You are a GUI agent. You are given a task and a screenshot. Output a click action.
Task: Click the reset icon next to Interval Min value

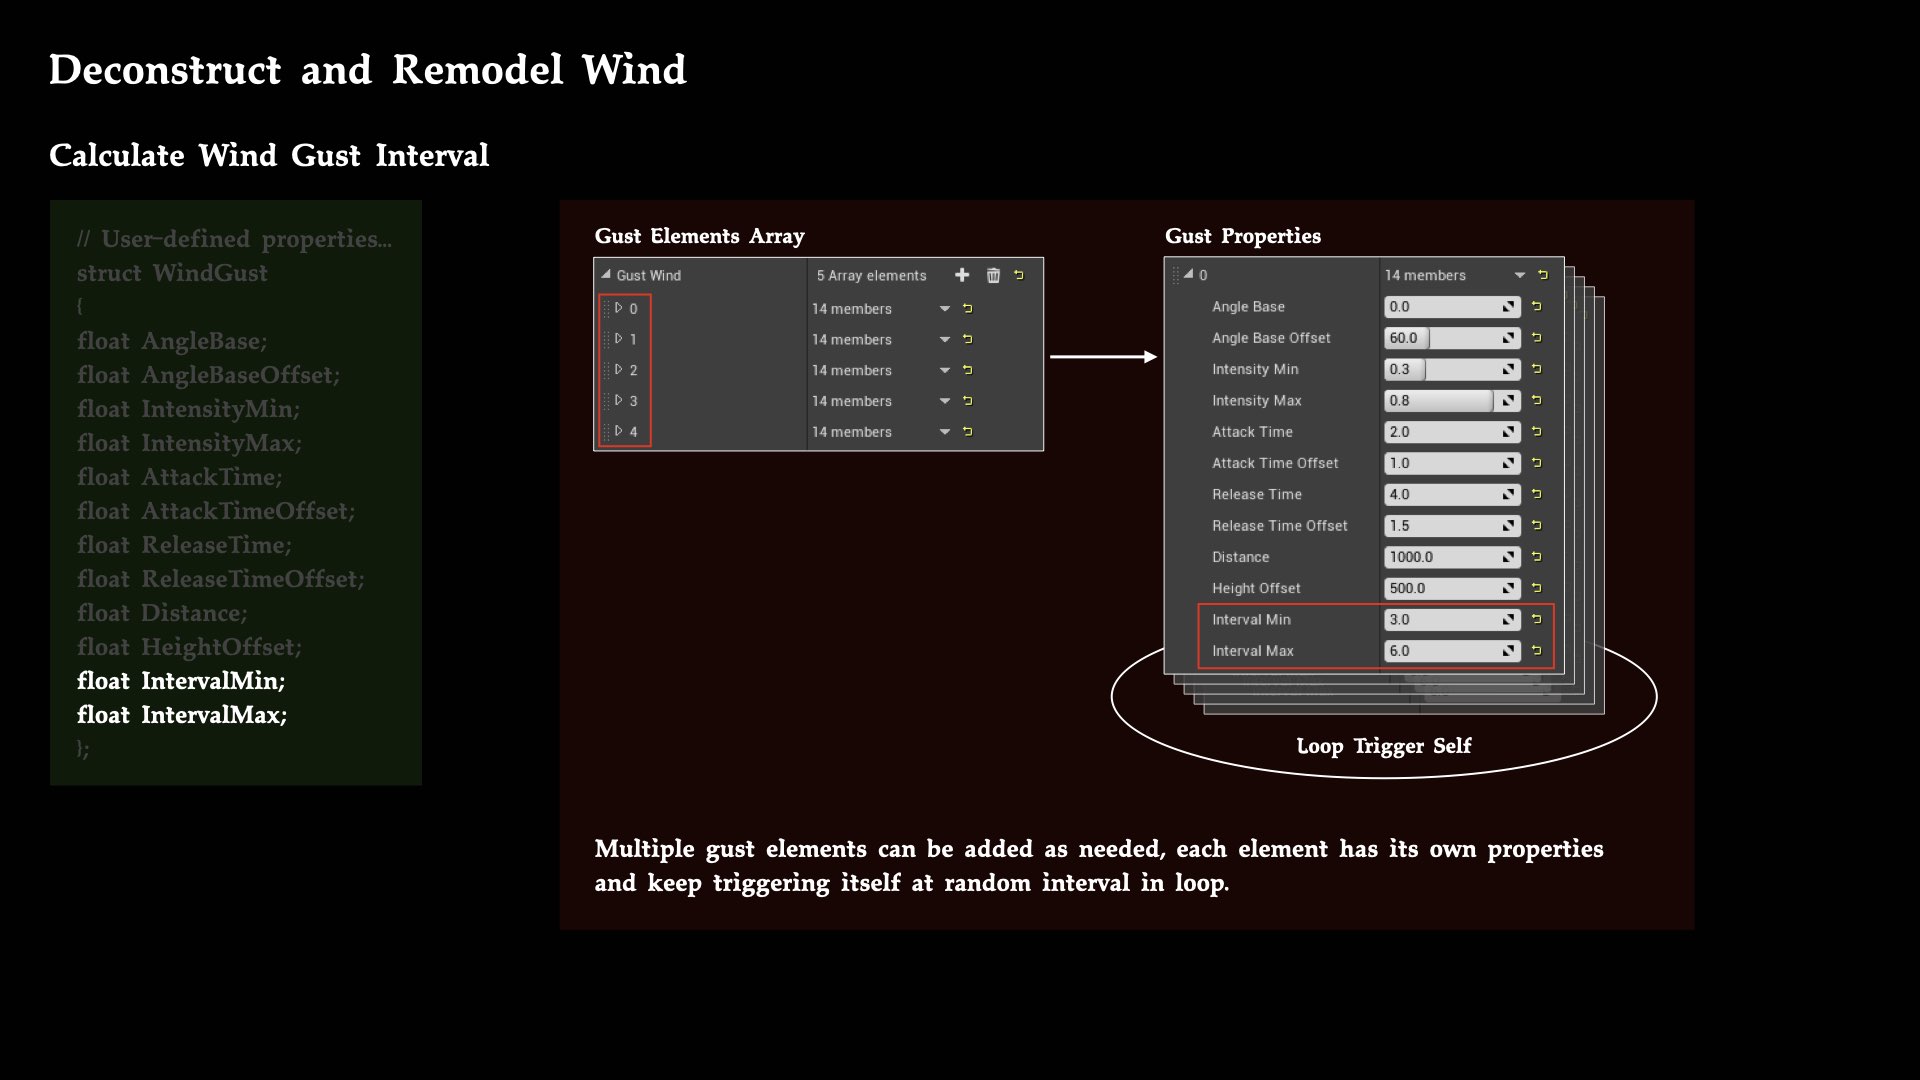coord(1538,618)
